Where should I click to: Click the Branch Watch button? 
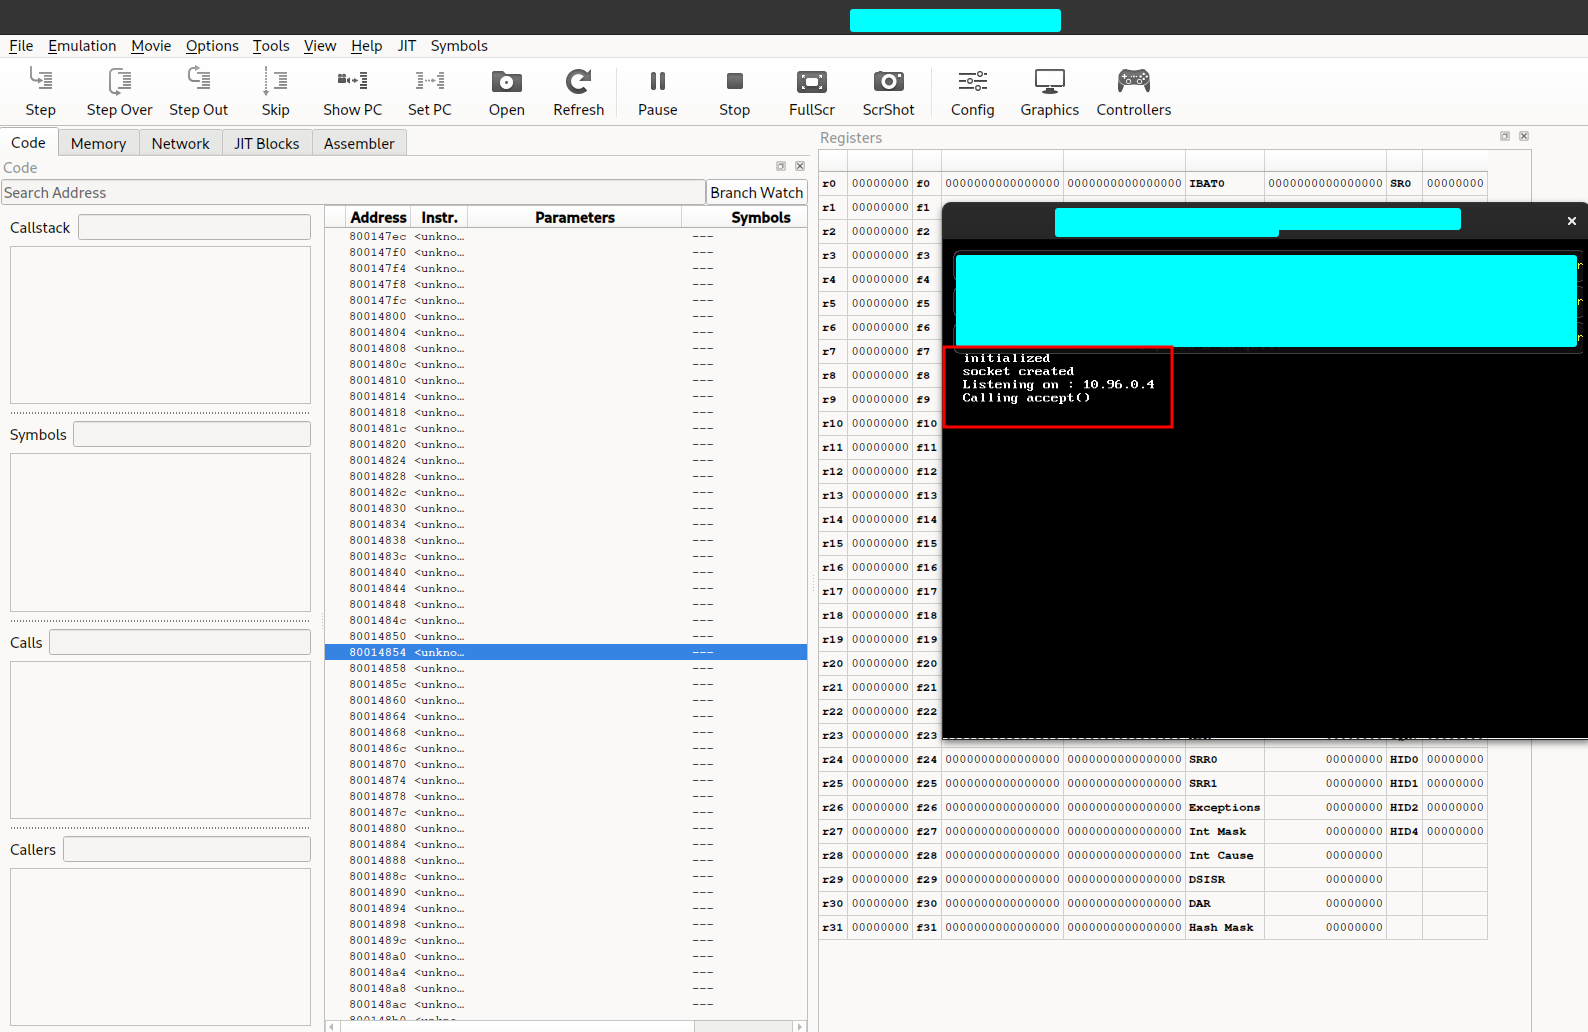tap(756, 192)
